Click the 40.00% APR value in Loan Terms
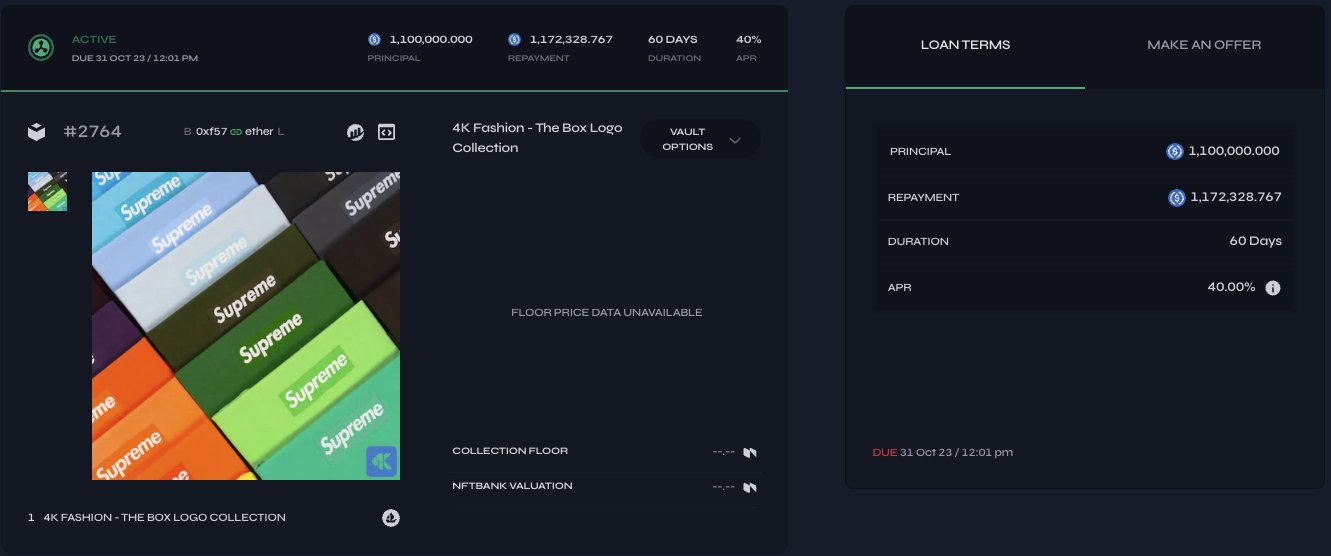The width and height of the screenshot is (1331, 556). click(1231, 288)
